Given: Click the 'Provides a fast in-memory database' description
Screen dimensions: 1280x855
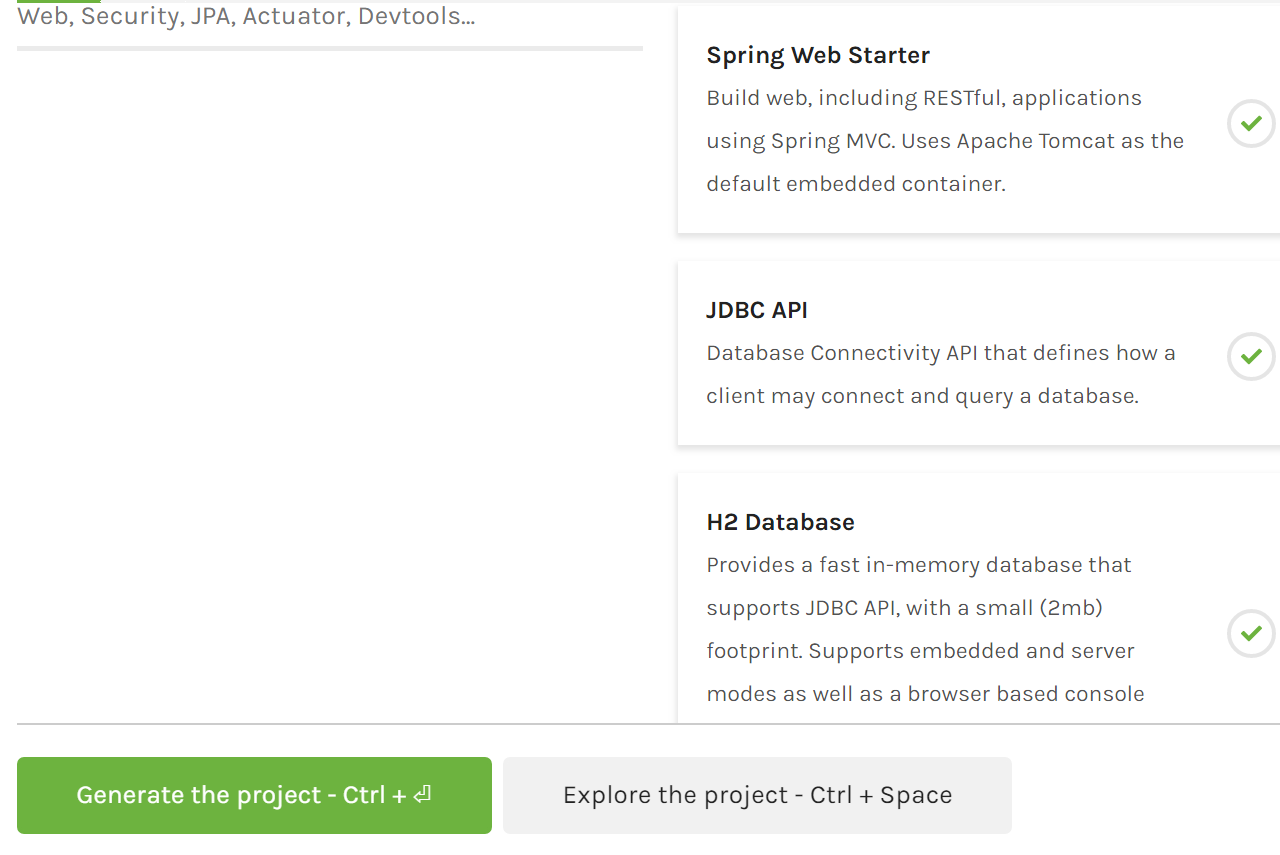Looking at the screenshot, I should tap(925, 629).
